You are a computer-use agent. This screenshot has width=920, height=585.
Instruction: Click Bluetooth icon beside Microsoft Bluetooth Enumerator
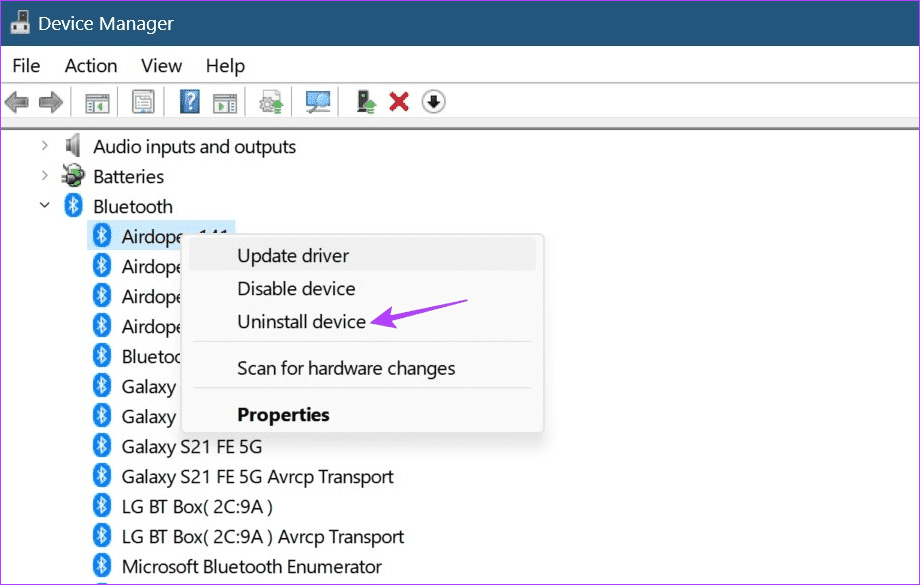tap(102, 566)
